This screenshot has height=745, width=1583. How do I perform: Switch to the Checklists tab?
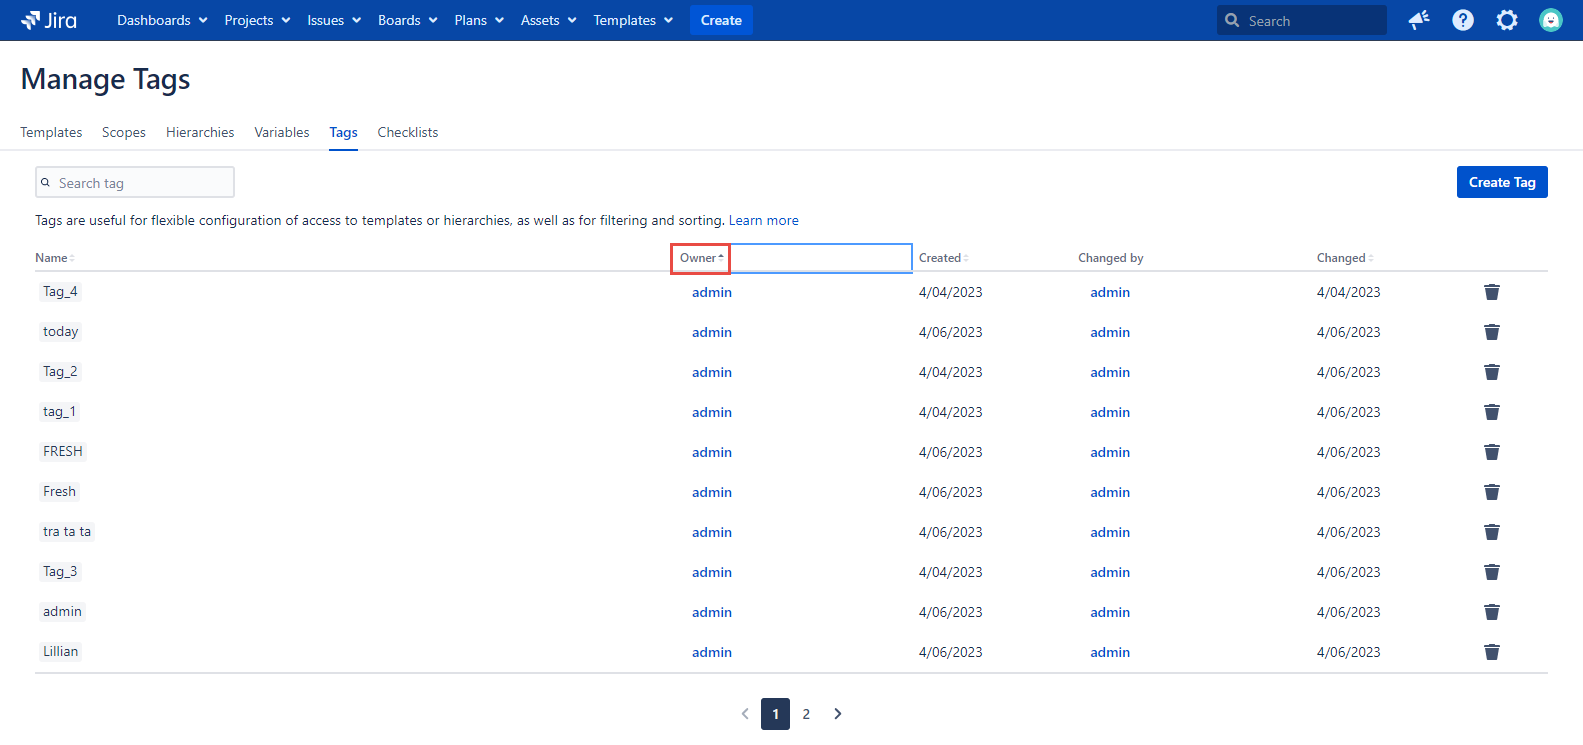click(x=407, y=132)
